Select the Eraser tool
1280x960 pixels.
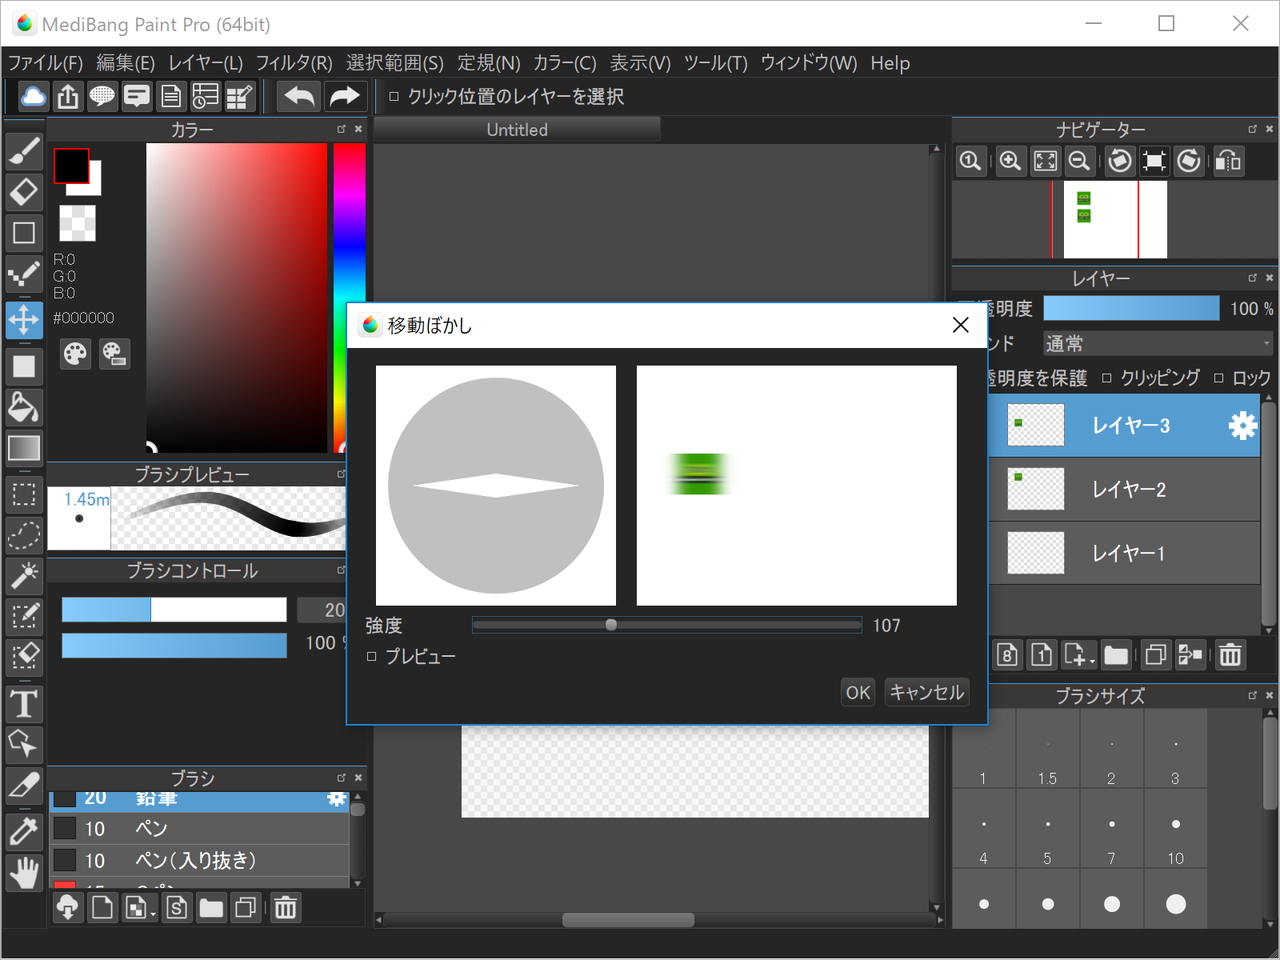(x=24, y=191)
